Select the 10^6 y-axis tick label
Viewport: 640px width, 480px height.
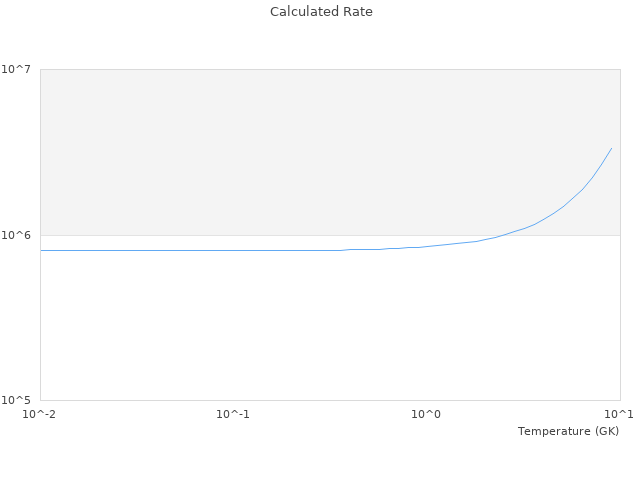[x=17, y=235]
